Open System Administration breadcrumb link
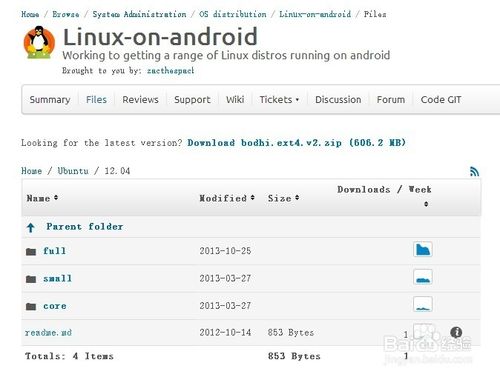Screen dimensions: 500x377 coord(139,14)
